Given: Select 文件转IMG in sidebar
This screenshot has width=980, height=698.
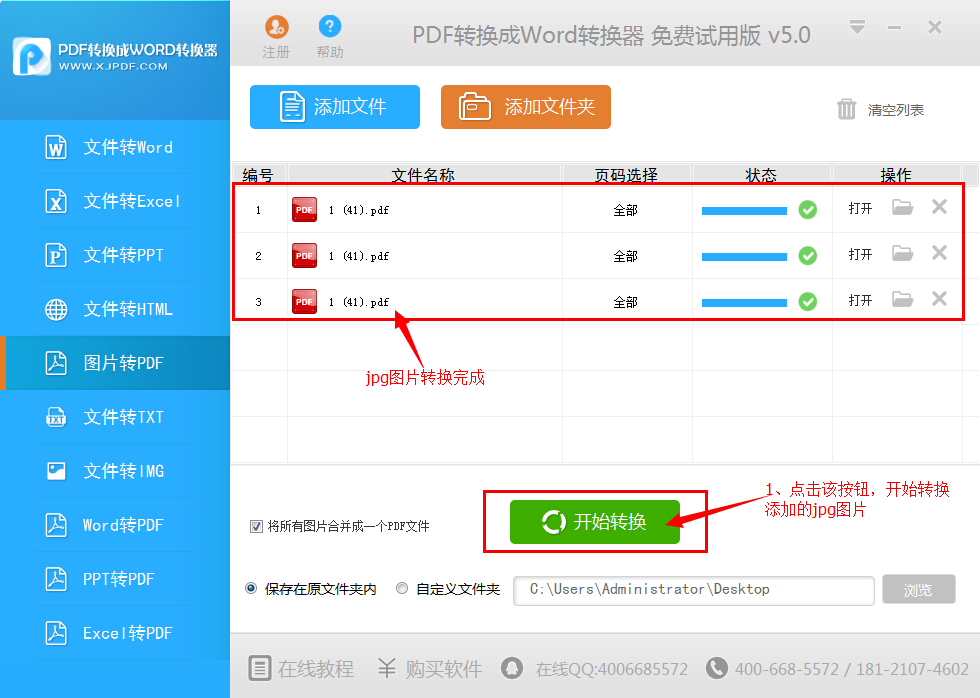Looking at the screenshot, I should click(x=115, y=471).
